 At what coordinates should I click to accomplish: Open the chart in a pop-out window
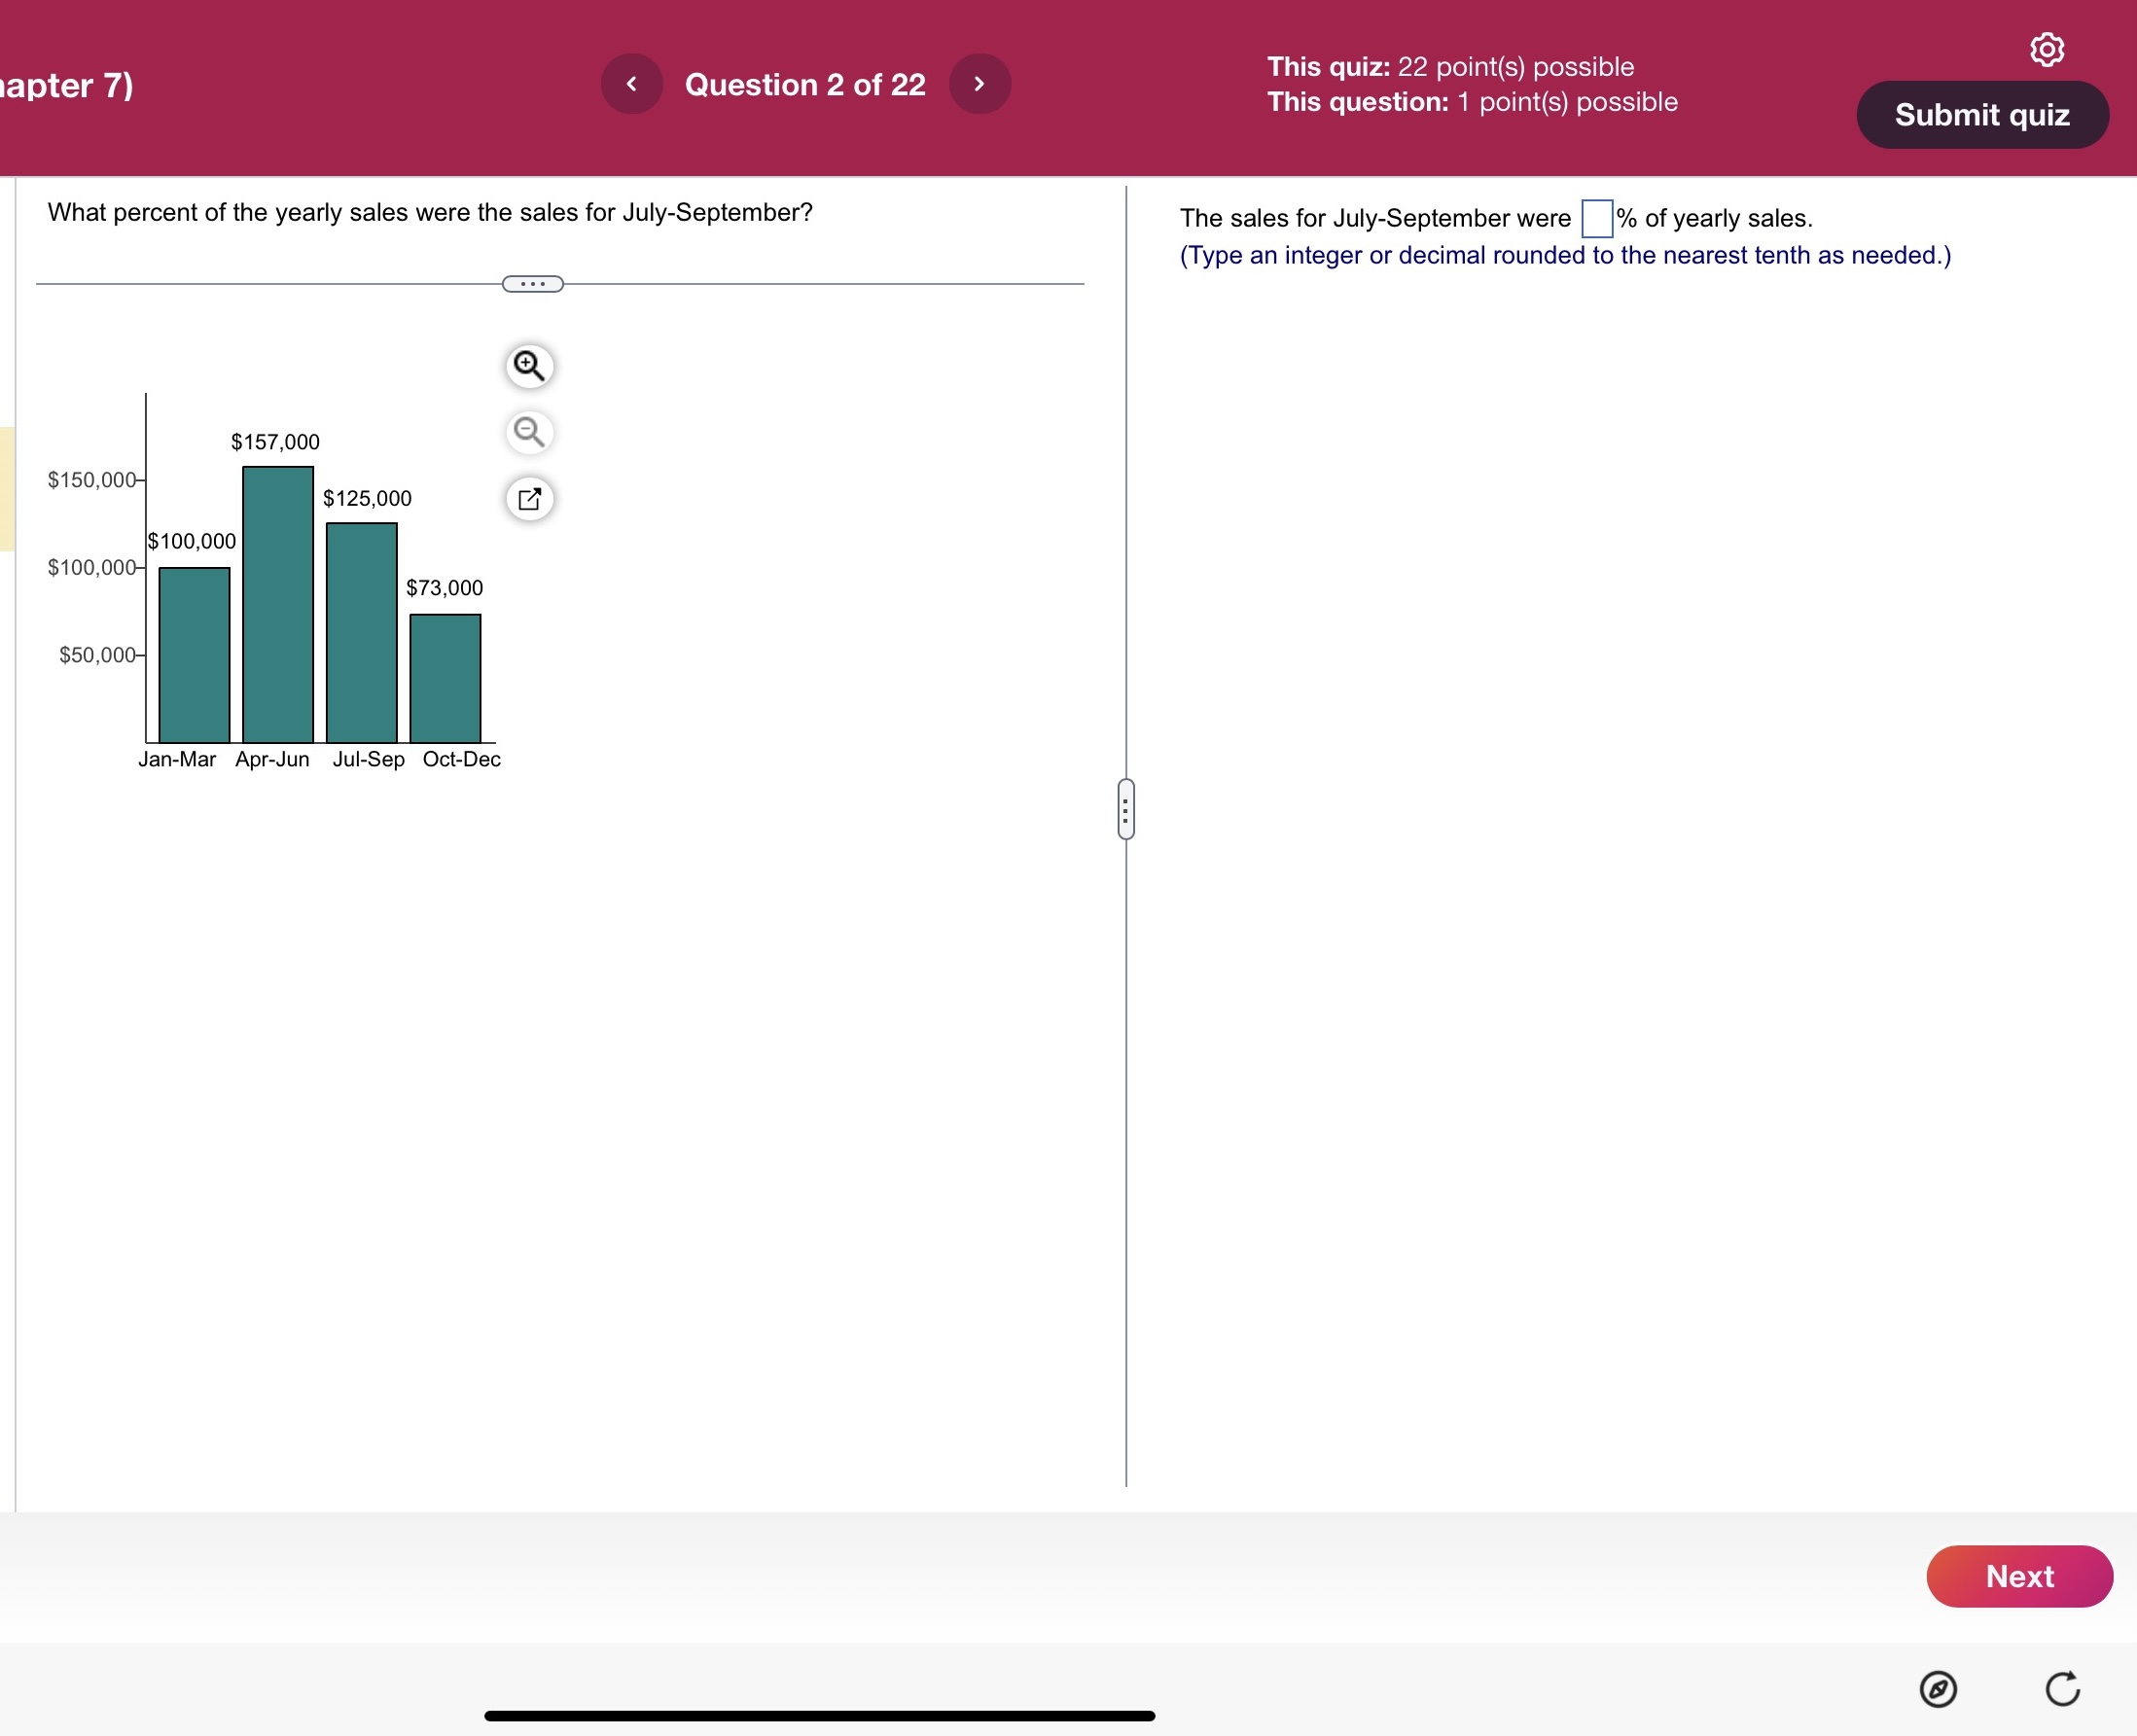click(529, 498)
